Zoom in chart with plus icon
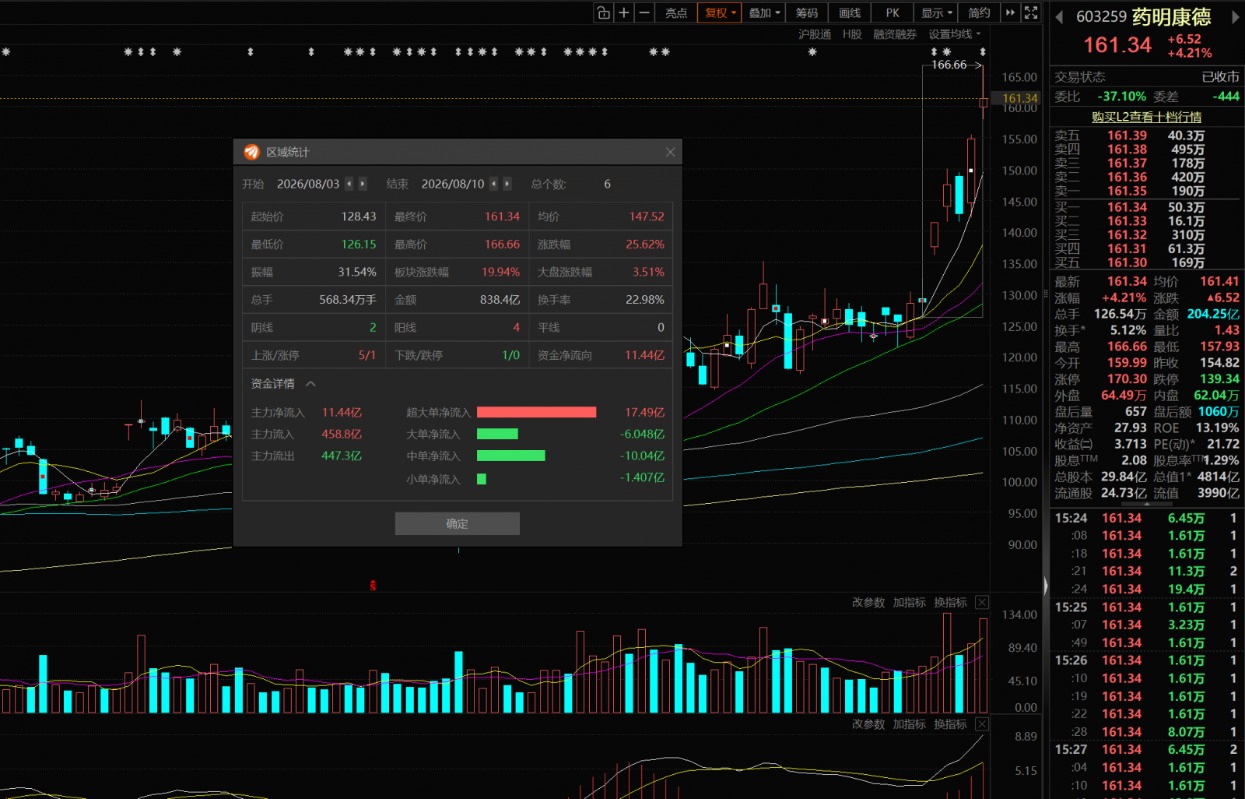Screen dimensions: 1245x799 [624, 12]
